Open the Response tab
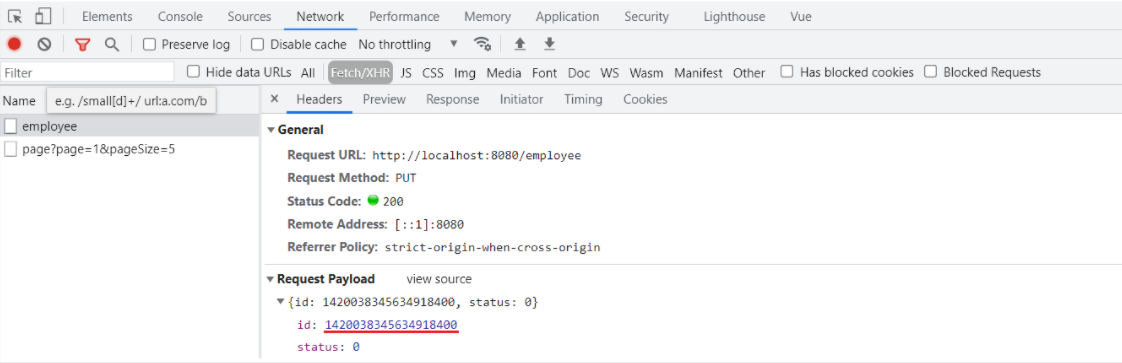1122x363 pixels. (x=453, y=100)
